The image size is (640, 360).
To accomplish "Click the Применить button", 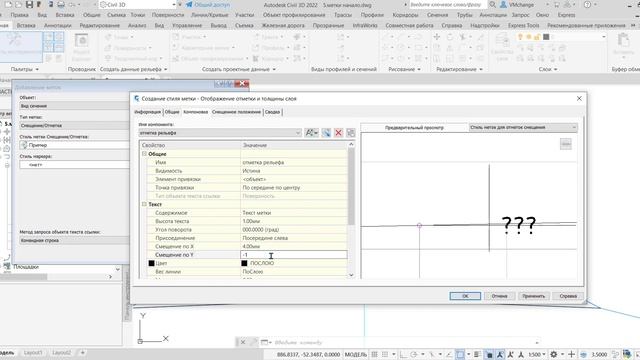I will (533, 296).
